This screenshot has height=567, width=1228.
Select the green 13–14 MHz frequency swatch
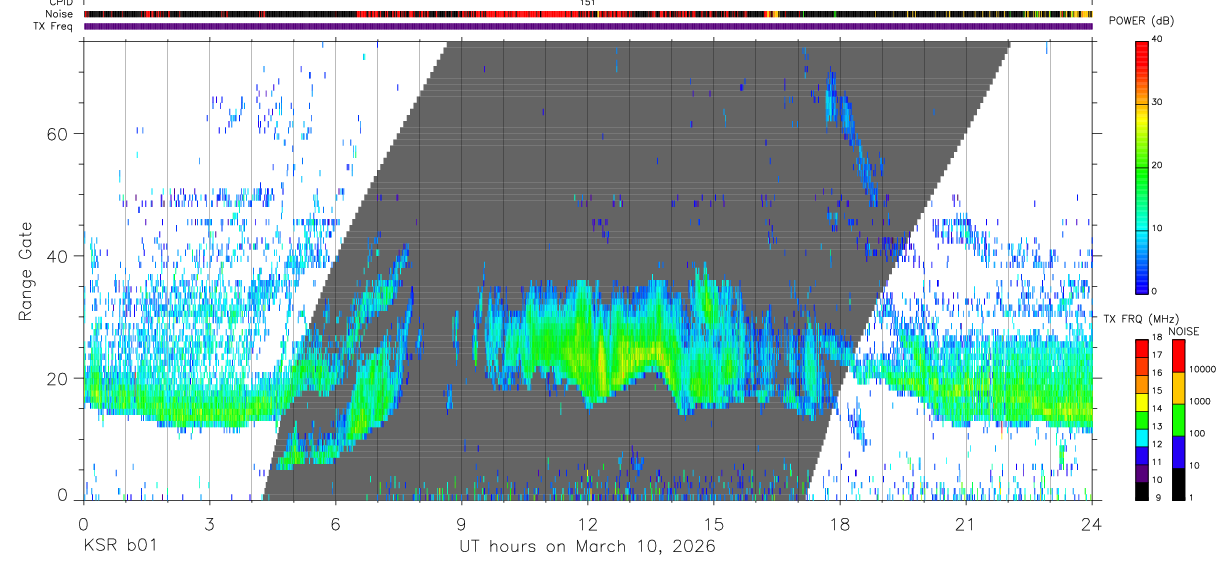click(1142, 420)
